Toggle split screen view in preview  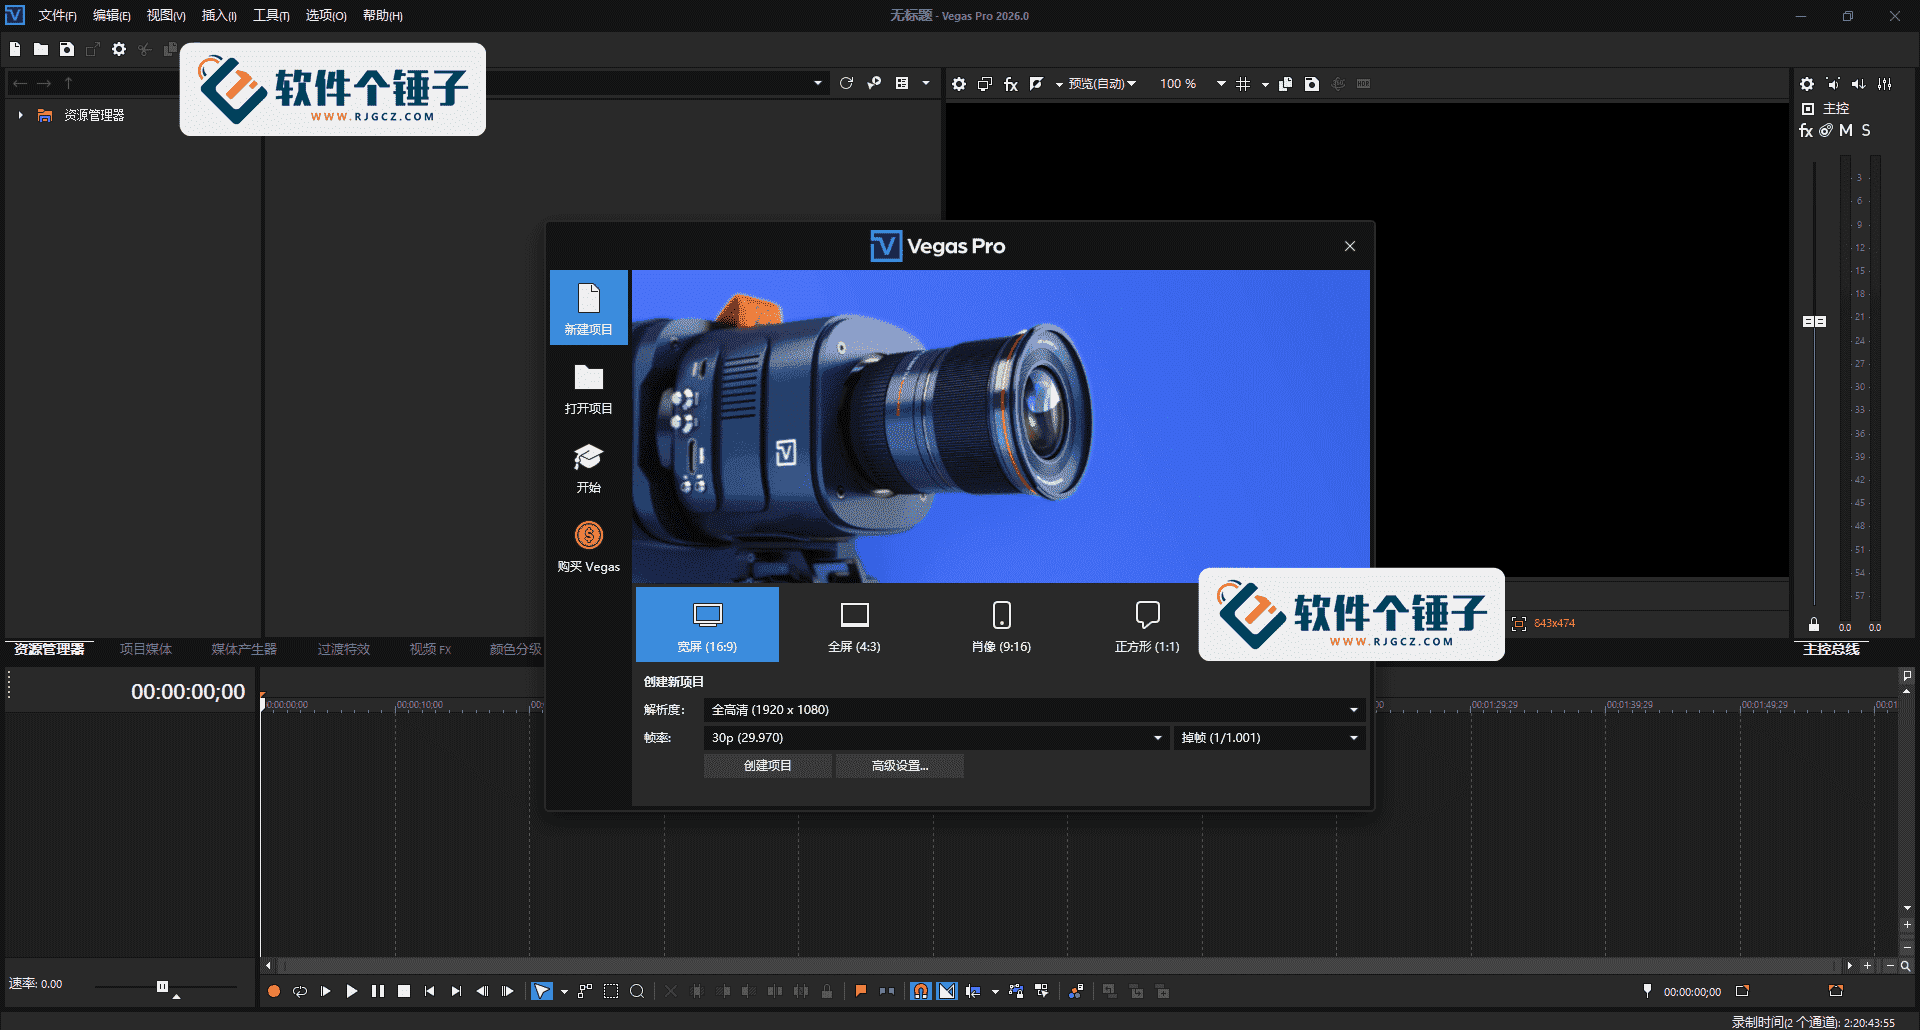point(1036,84)
